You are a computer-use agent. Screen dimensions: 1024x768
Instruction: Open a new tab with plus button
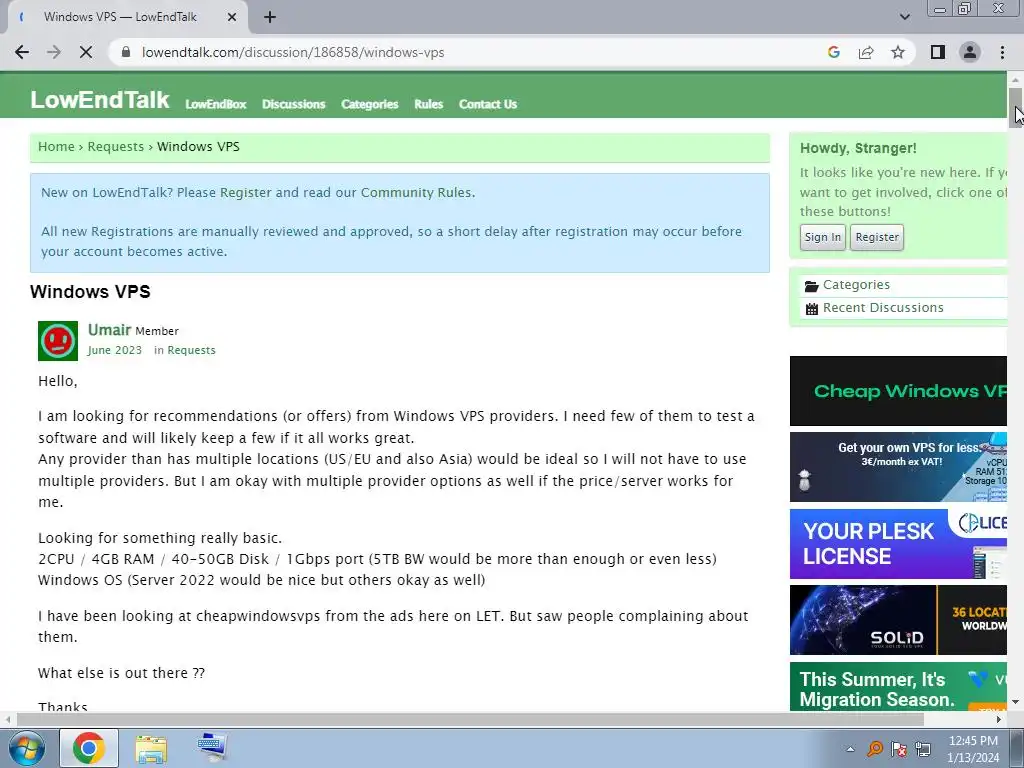(270, 17)
